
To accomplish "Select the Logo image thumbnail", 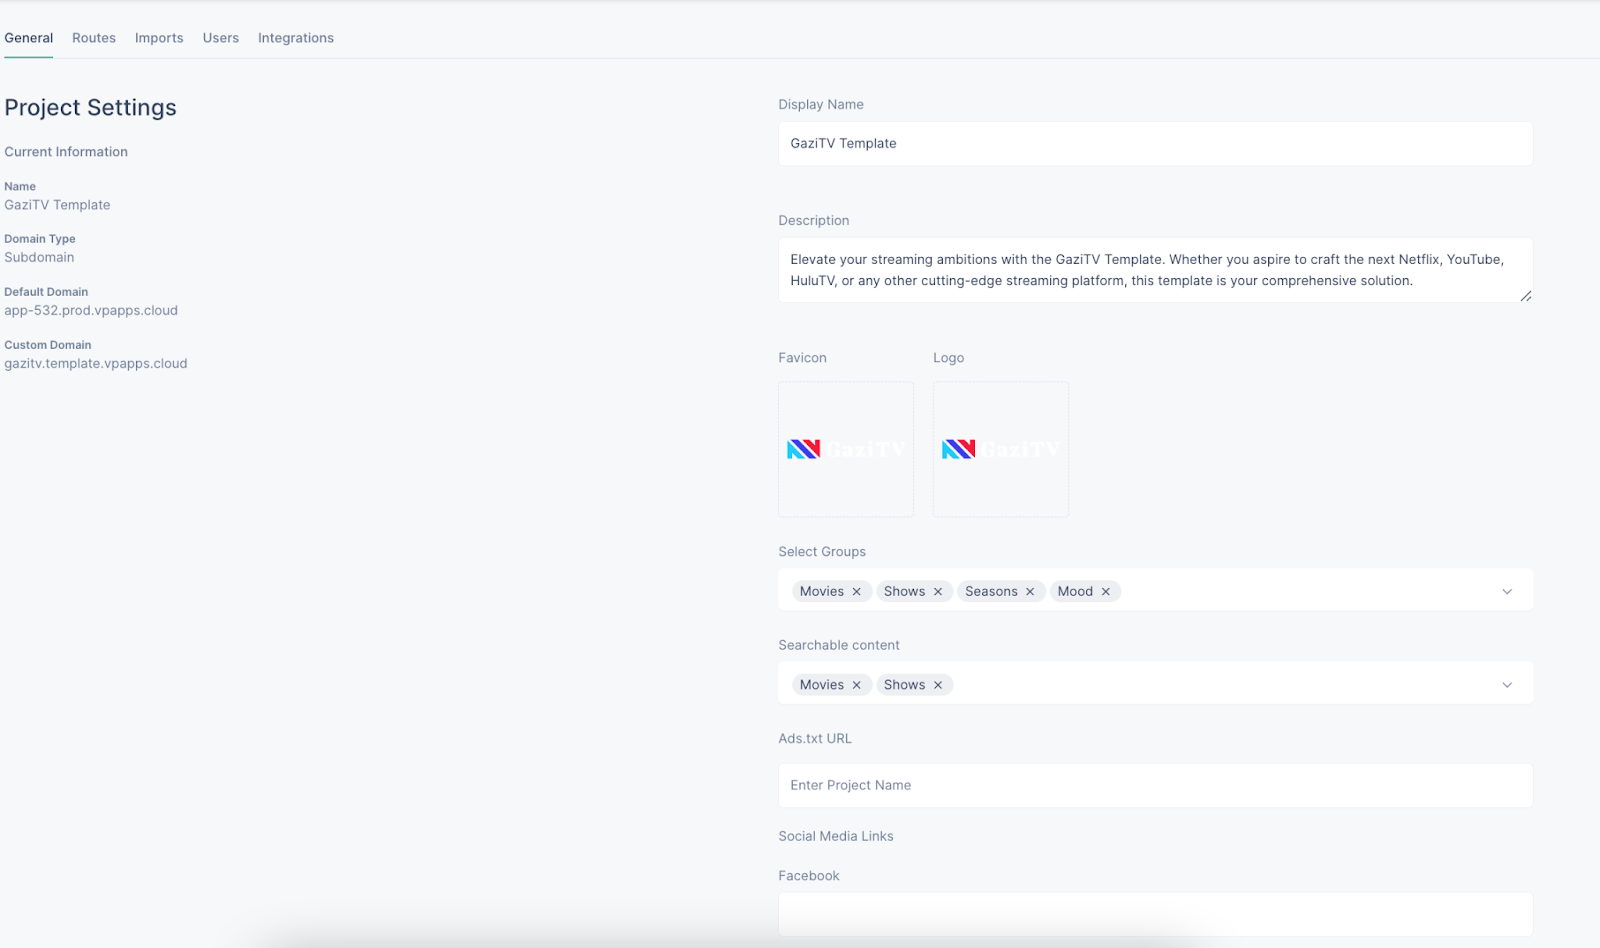I will pyautogui.click(x=1001, y=449).
